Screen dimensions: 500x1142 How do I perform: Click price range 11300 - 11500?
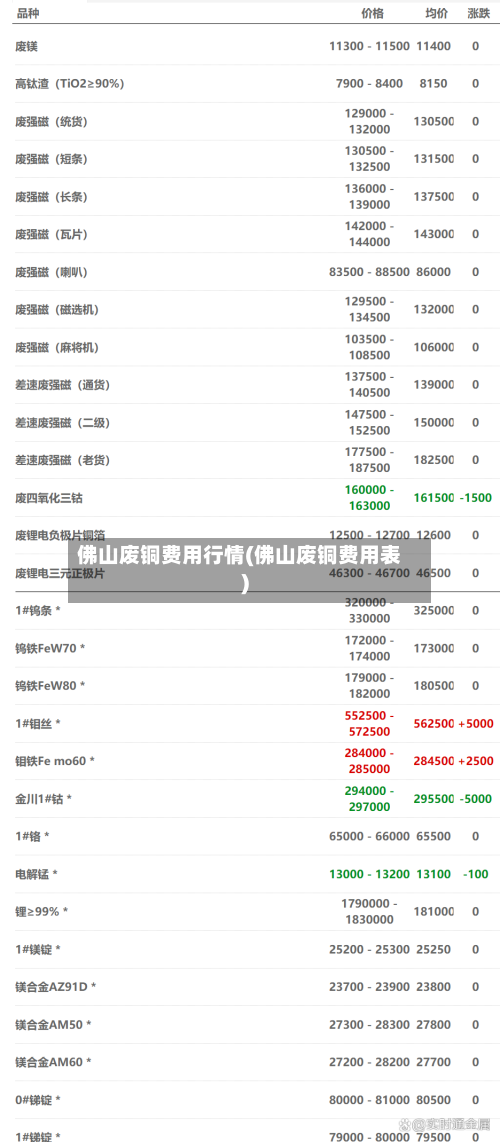(x=369, y=46)
